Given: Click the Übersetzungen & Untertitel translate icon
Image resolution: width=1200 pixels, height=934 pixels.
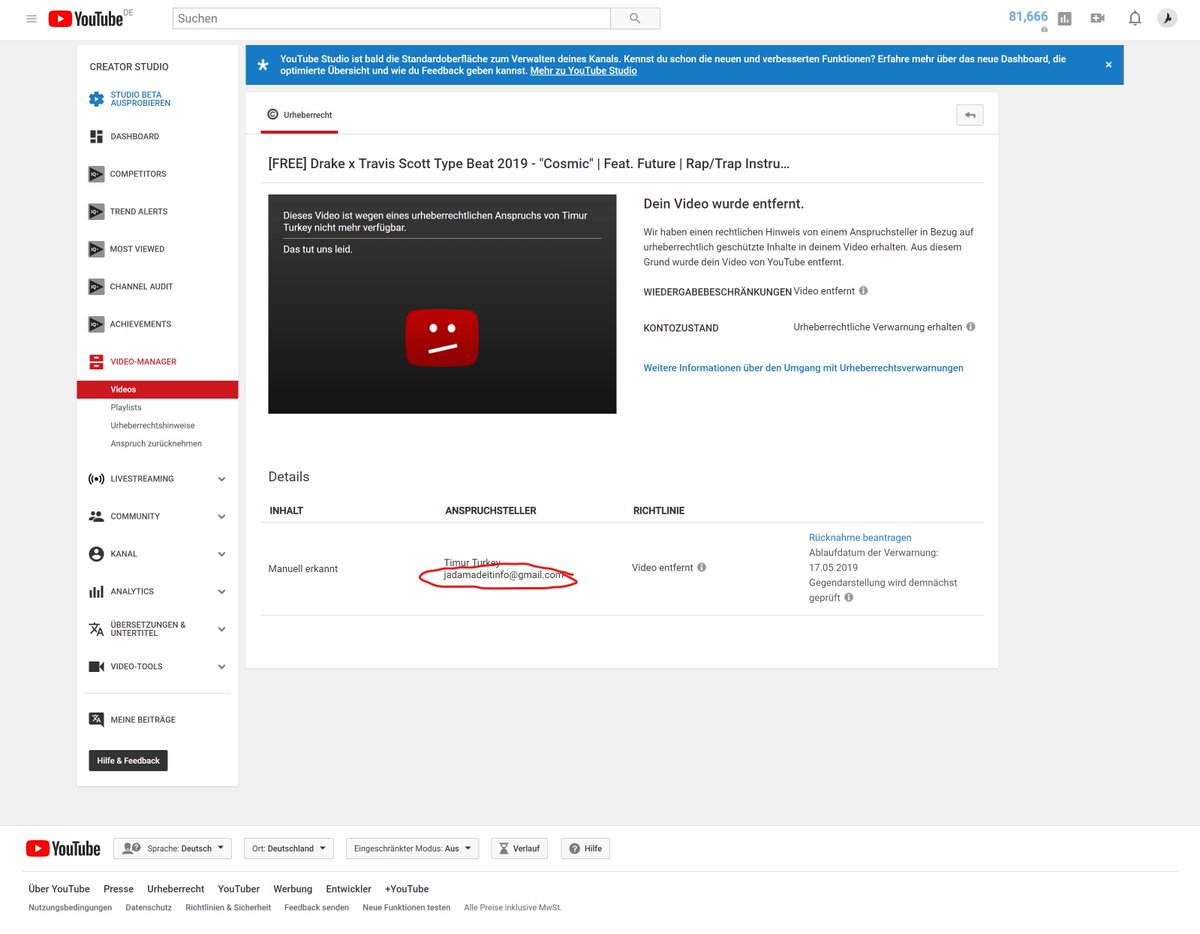Looking at the screenshot, I should (96, 629).
